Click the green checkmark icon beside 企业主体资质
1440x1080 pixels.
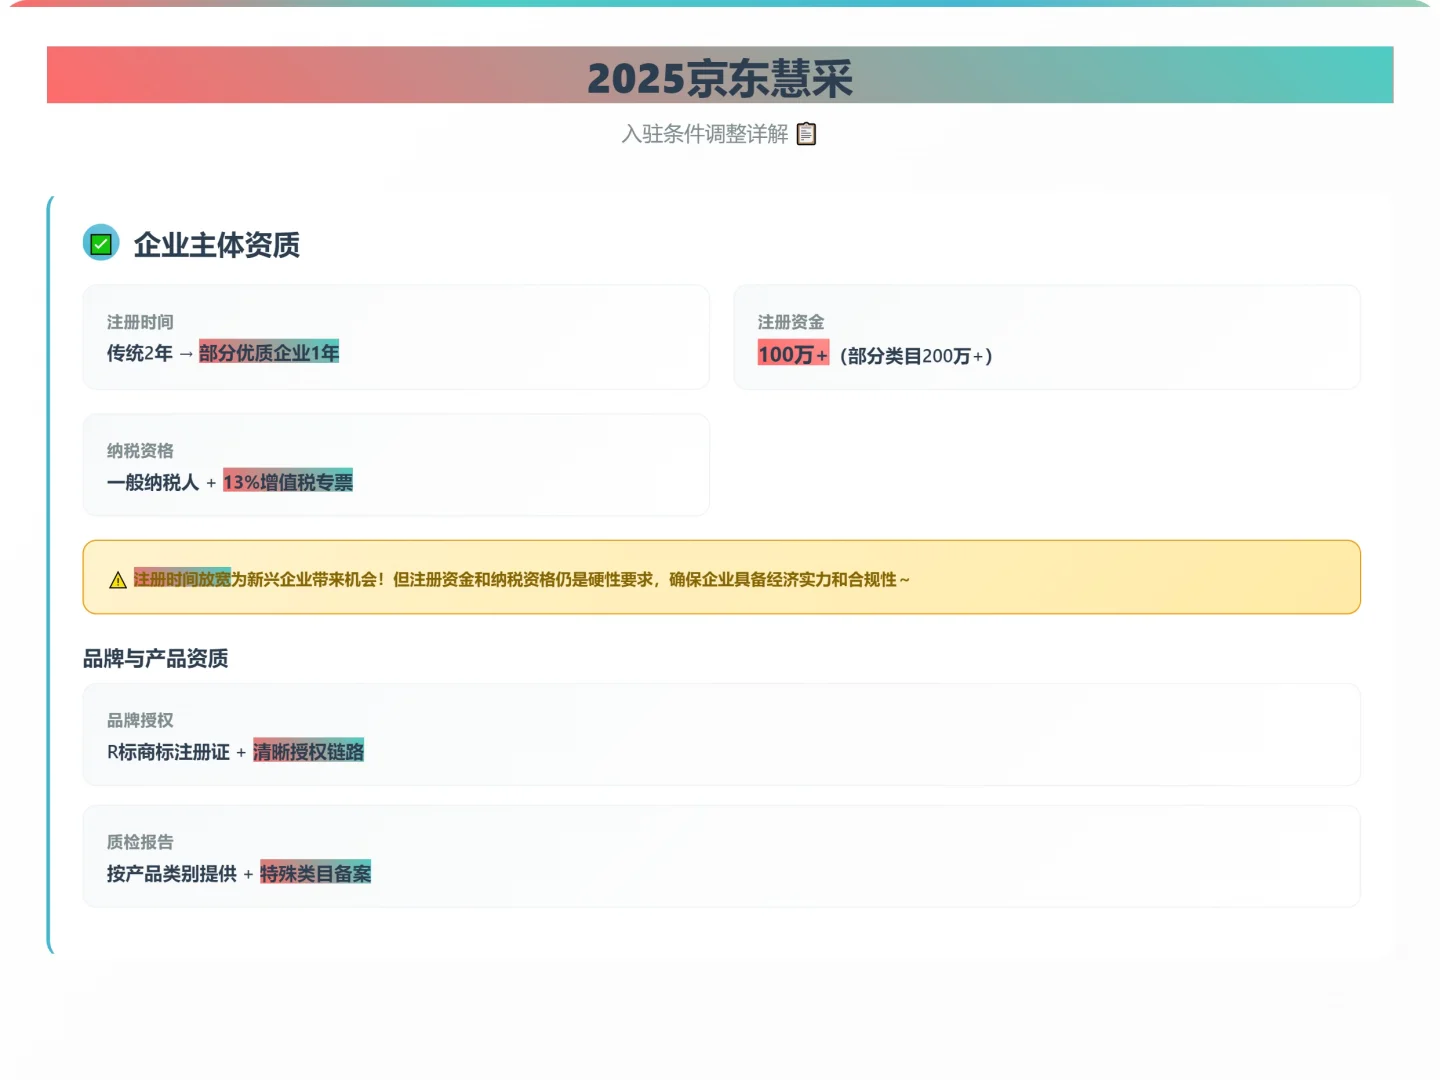(101, 243)
